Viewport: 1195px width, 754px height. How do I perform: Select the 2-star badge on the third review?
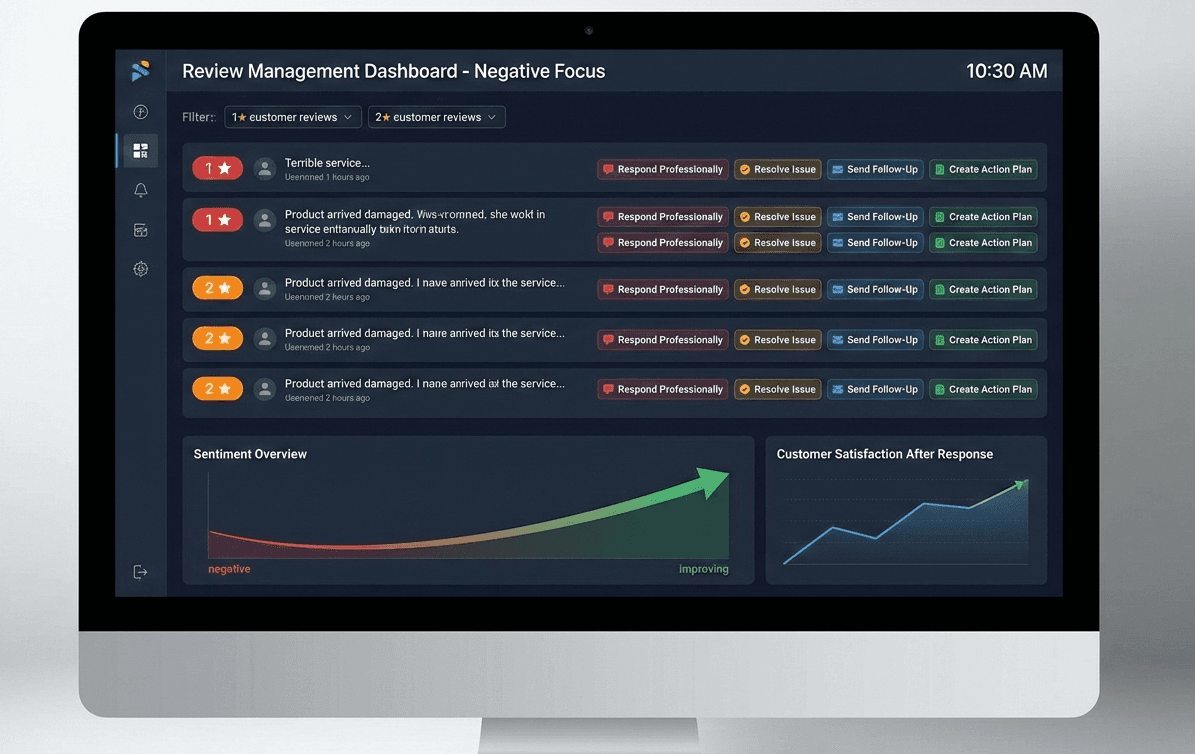pyautogui.click(x=217, y=287)
